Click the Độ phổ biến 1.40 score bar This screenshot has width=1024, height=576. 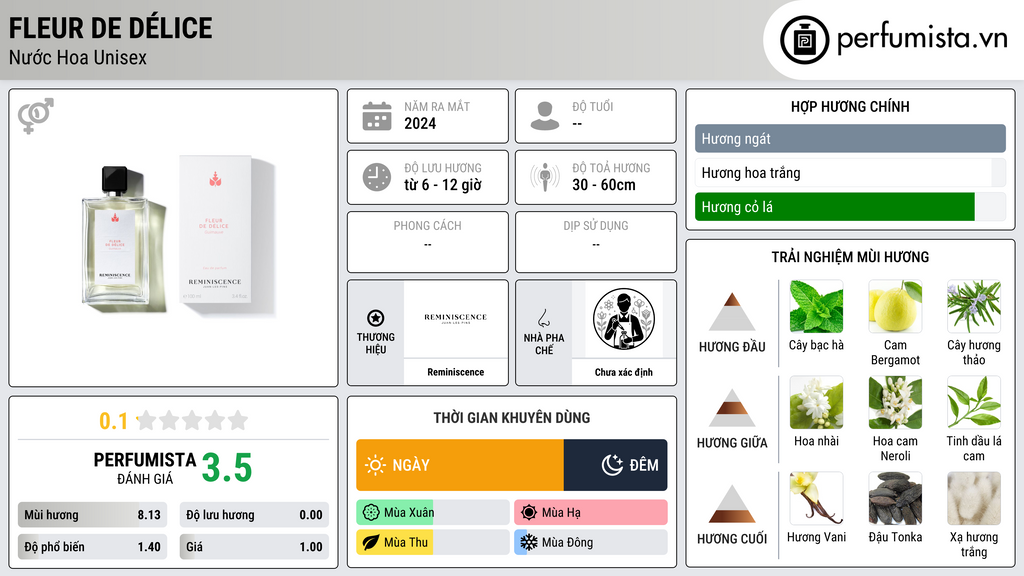[92, 547]
